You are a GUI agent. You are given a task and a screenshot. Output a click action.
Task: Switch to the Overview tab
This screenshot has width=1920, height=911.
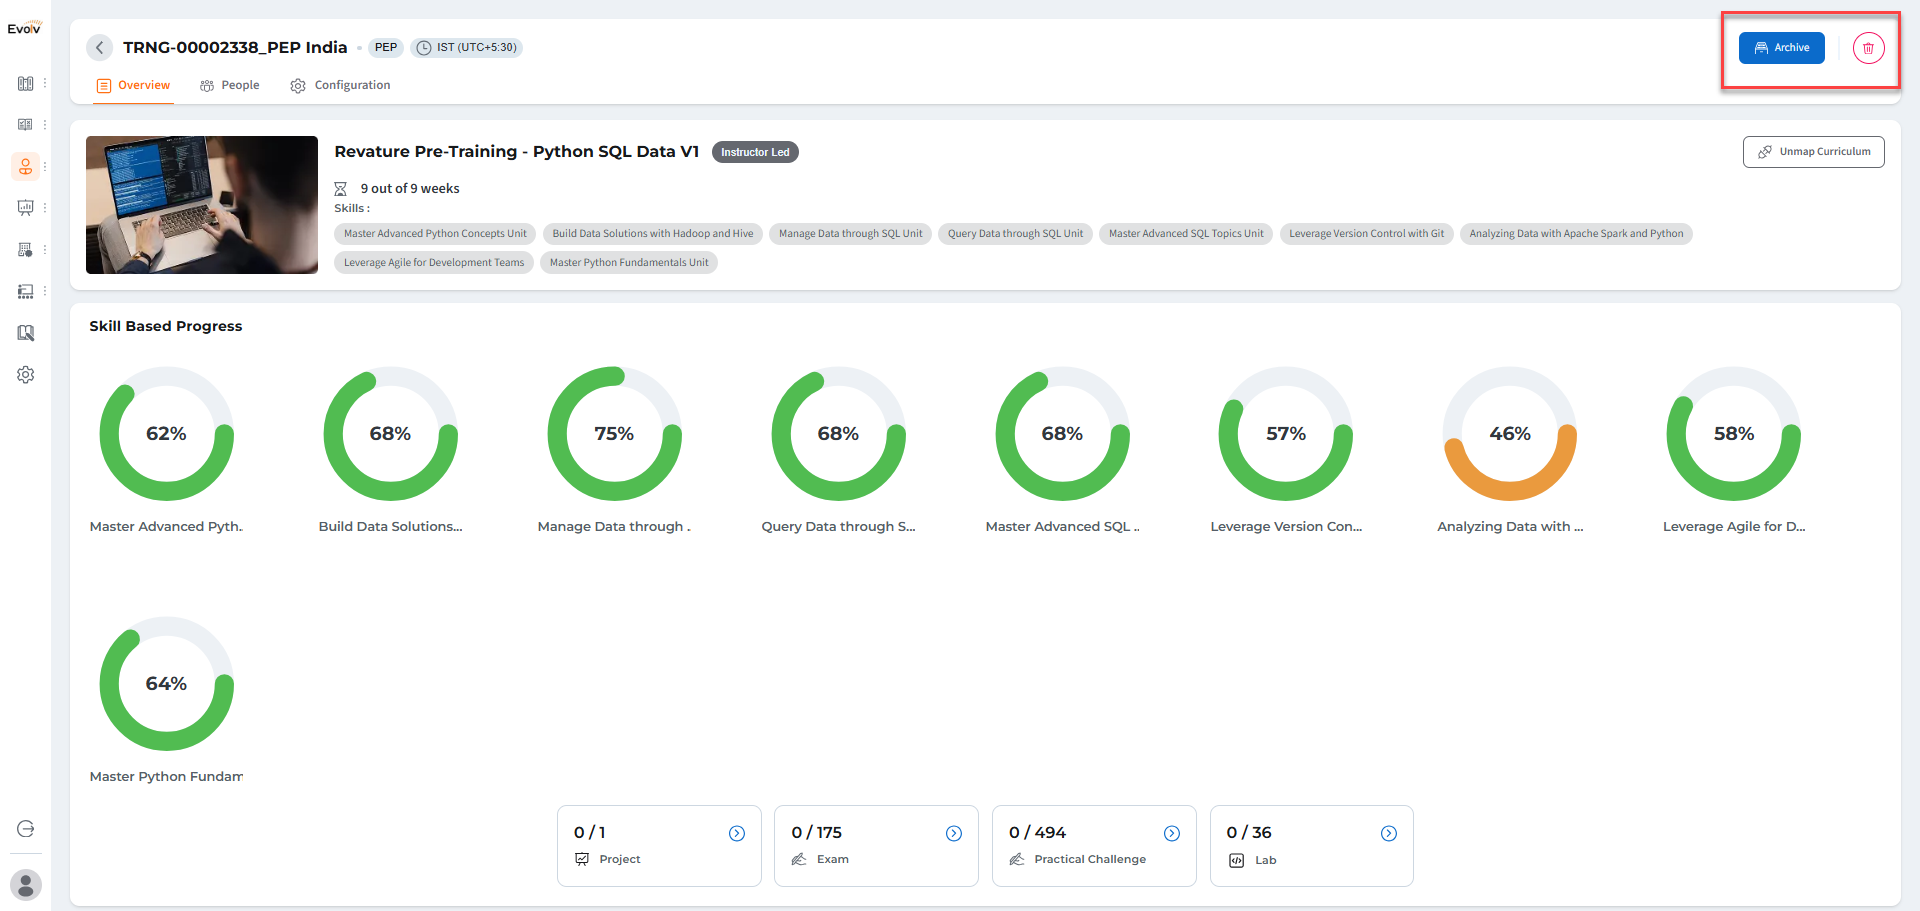click(133, 86)
